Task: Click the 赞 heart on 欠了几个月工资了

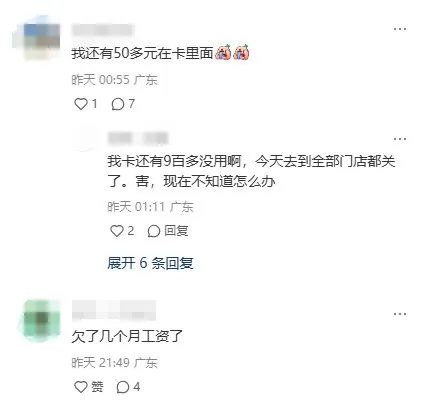Action: coord(81,387)
